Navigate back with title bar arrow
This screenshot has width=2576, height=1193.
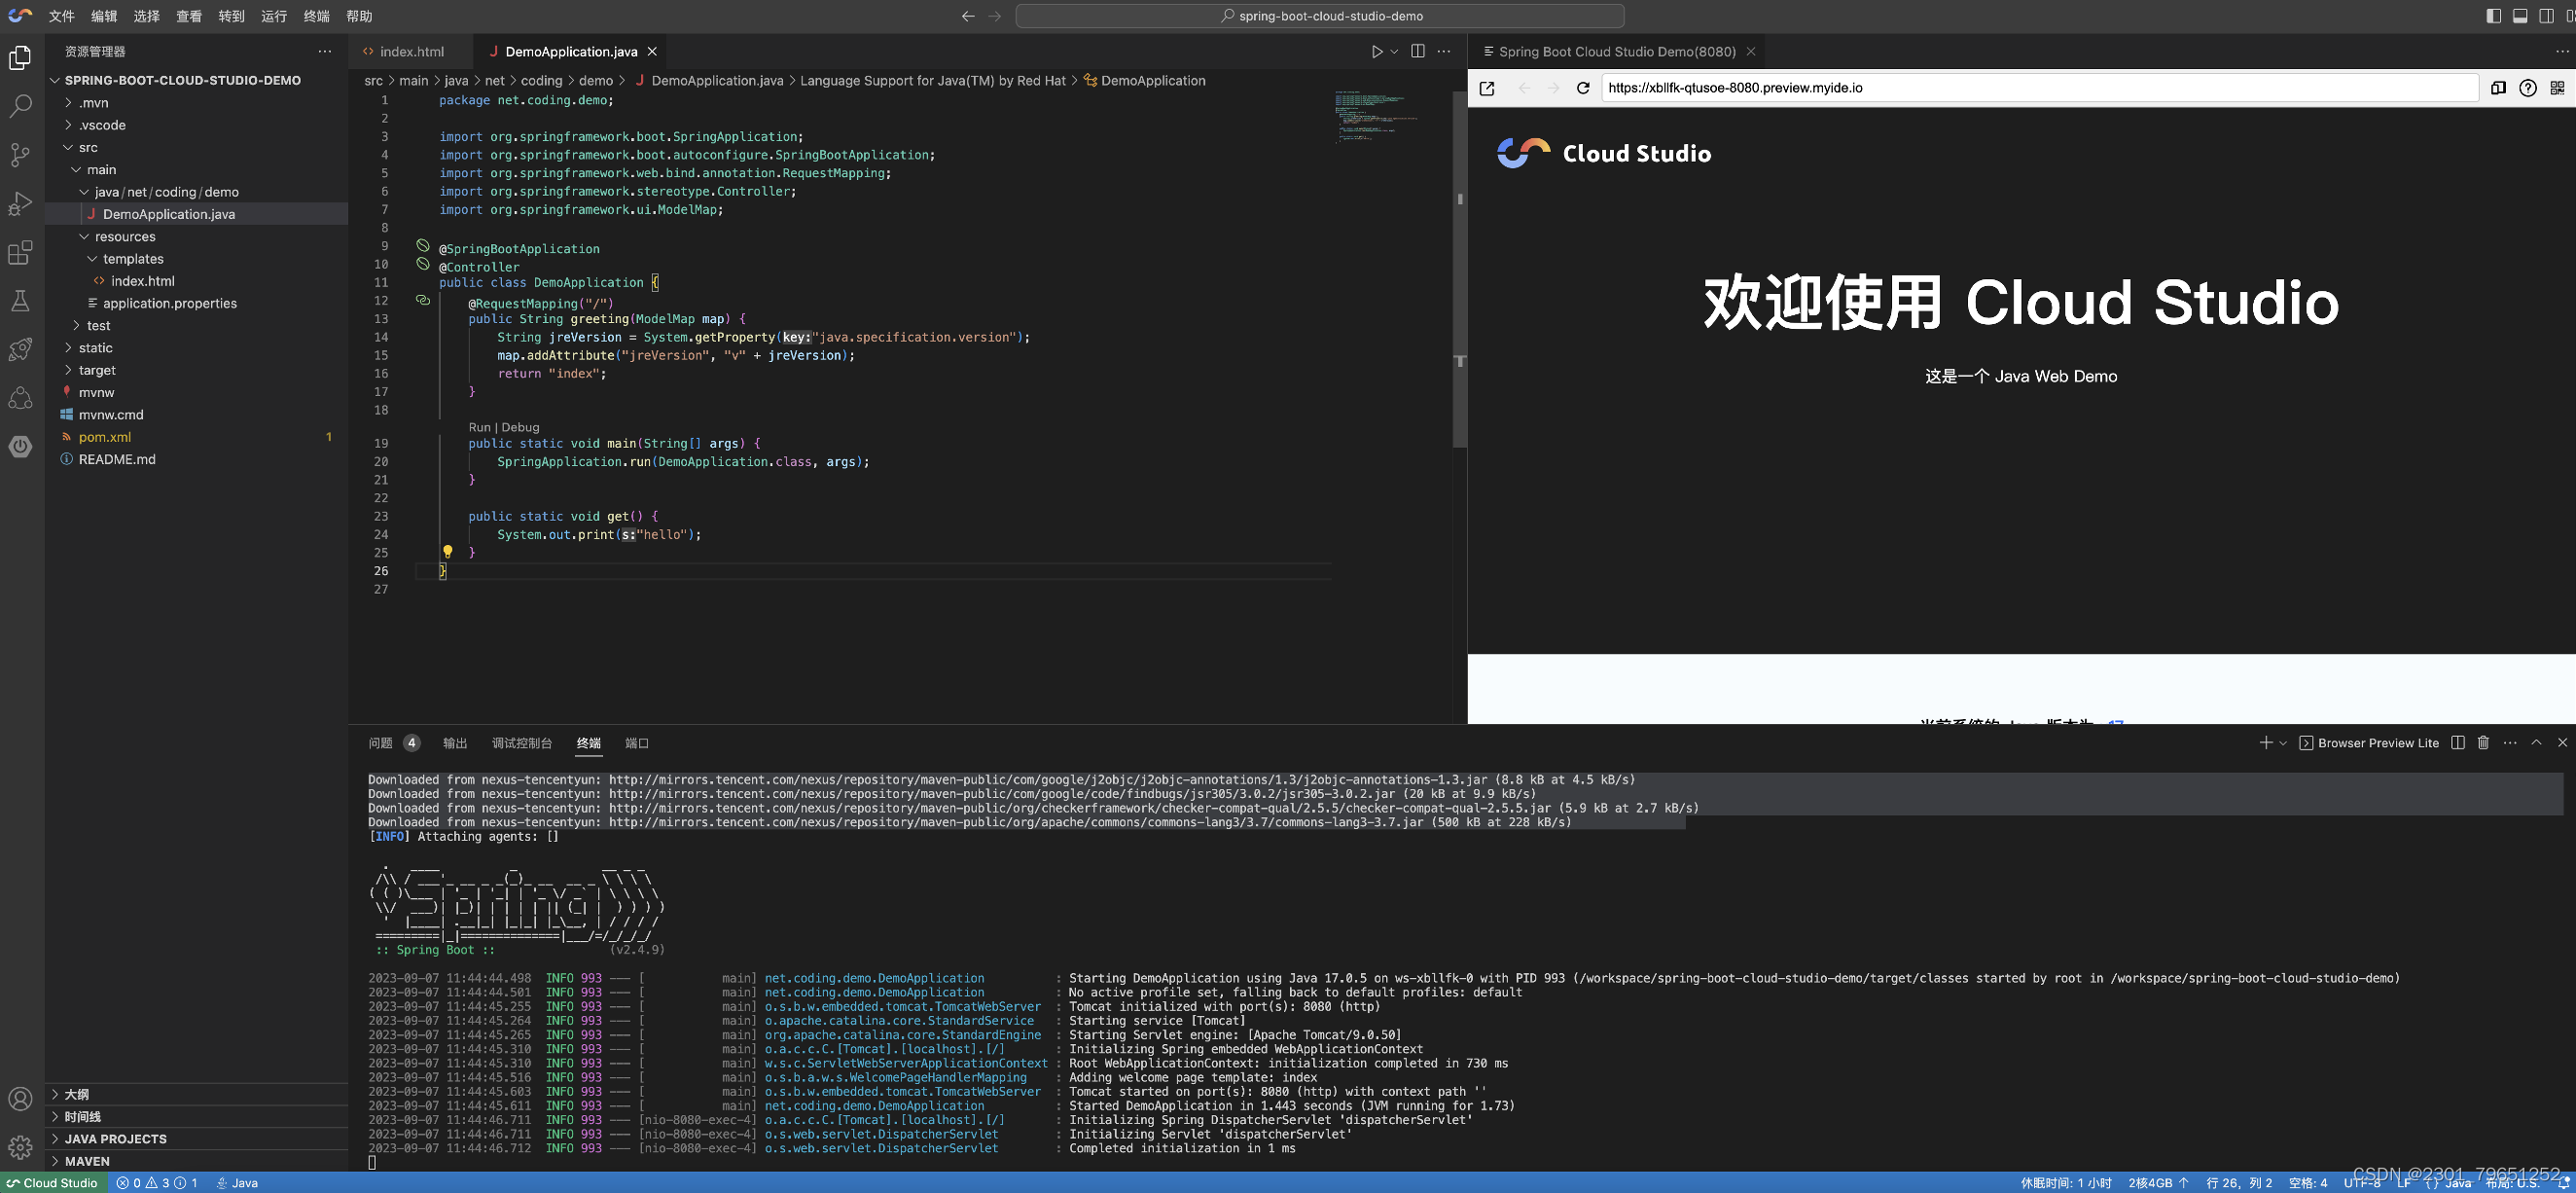pos(967,16)
